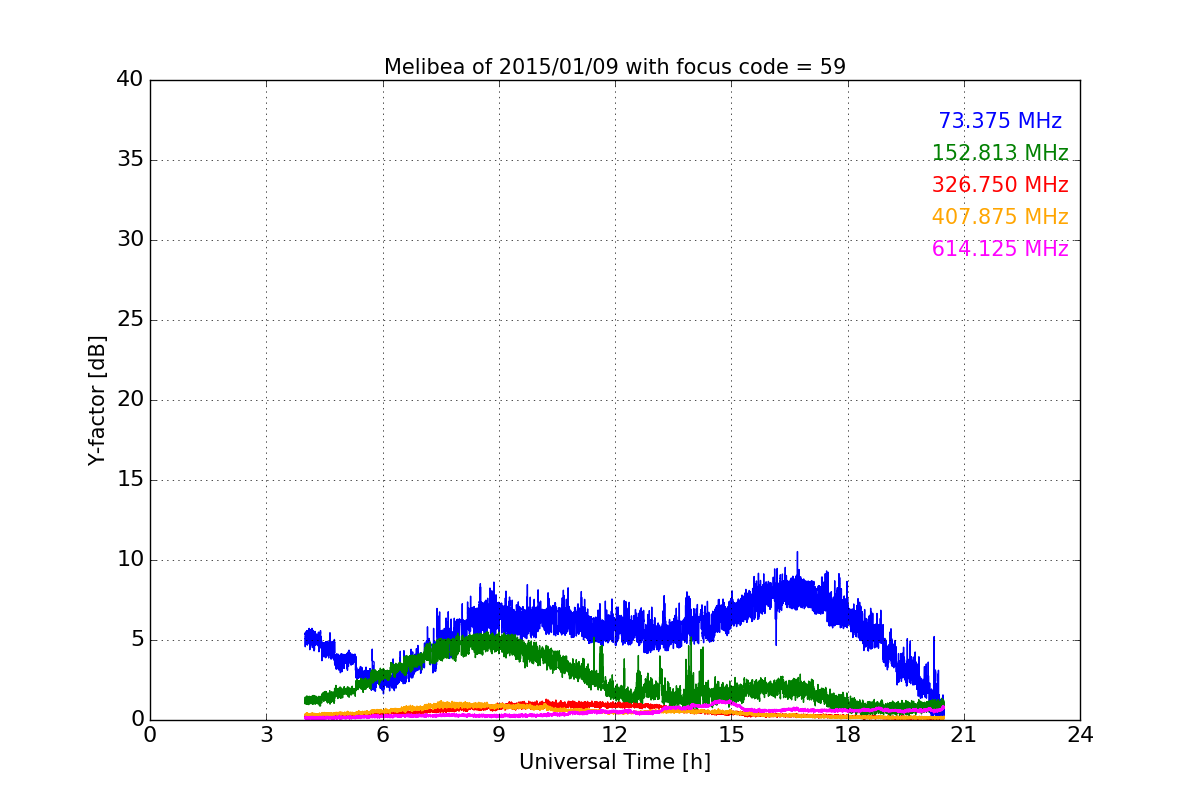Click the y-axis tick label 25

click(x=130, y=320)
